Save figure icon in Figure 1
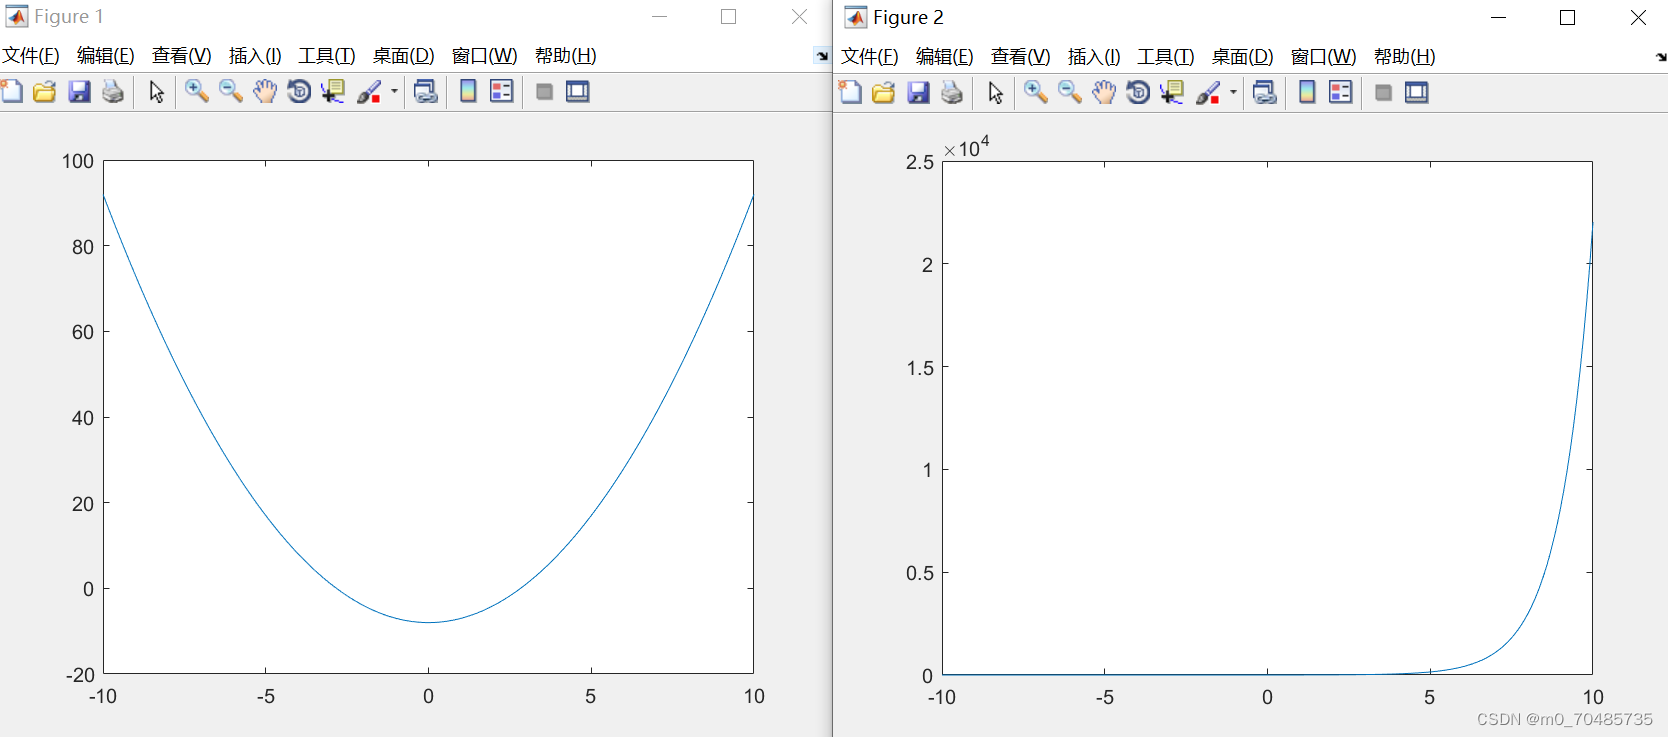The width and height of the screenshot is (1668, 737). [79, 92]
